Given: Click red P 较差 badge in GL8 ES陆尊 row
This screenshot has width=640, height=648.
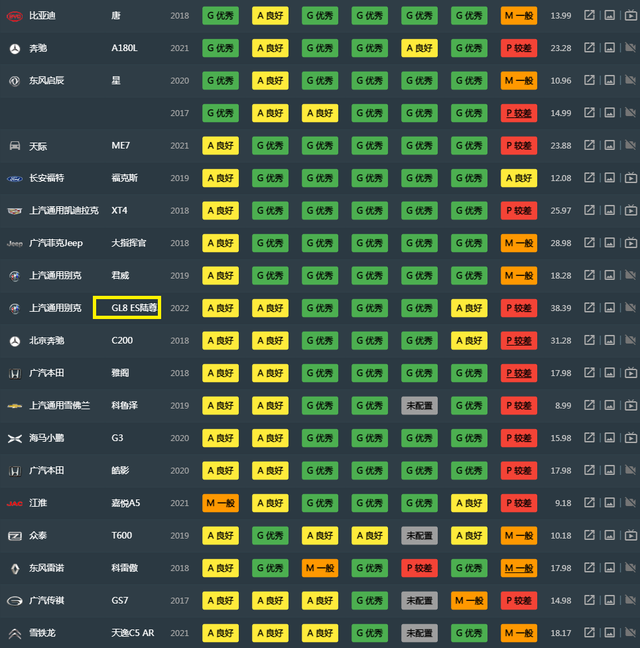Looking at the screenshot, I should click(x=519, y=308).
